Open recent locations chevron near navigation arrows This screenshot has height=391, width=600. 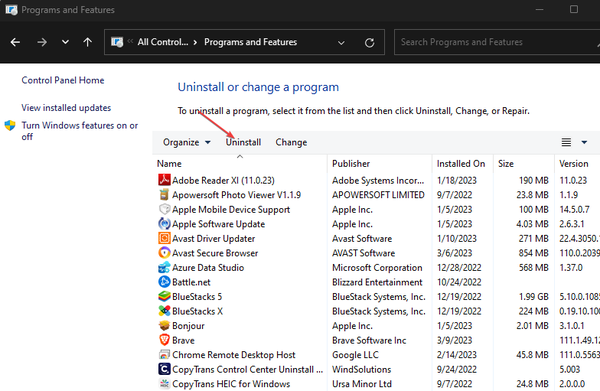coord(65,42)
